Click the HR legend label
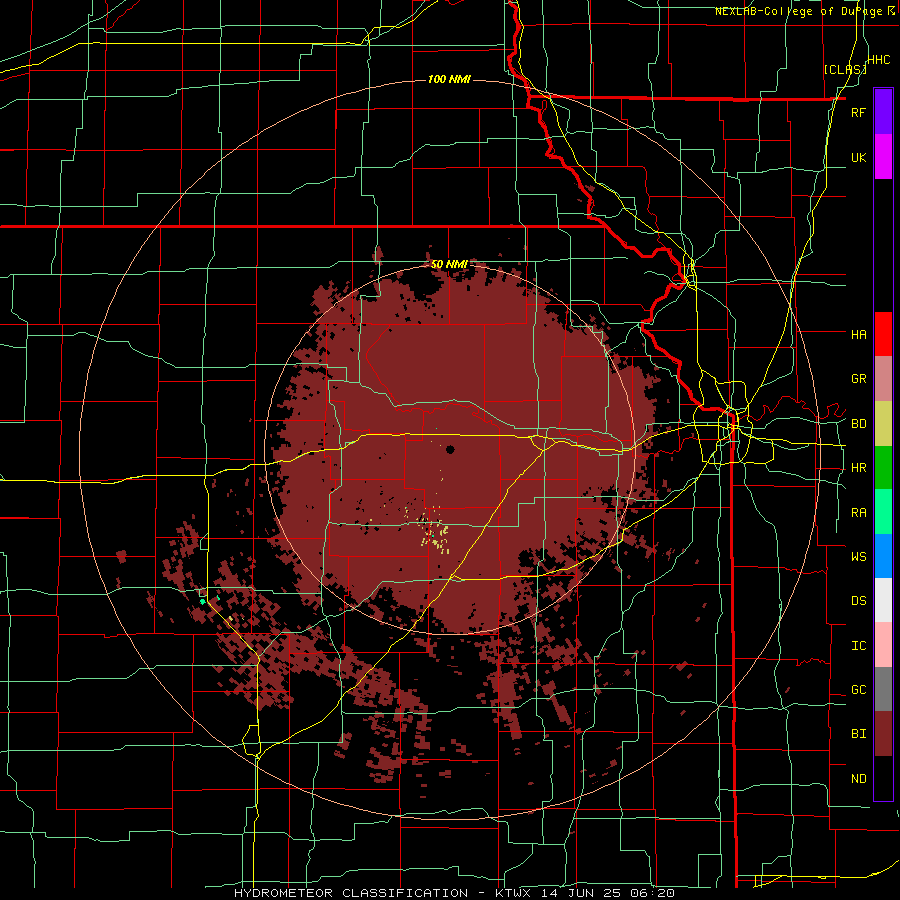Screen dimensions: 900x900 tap(858, 468)
